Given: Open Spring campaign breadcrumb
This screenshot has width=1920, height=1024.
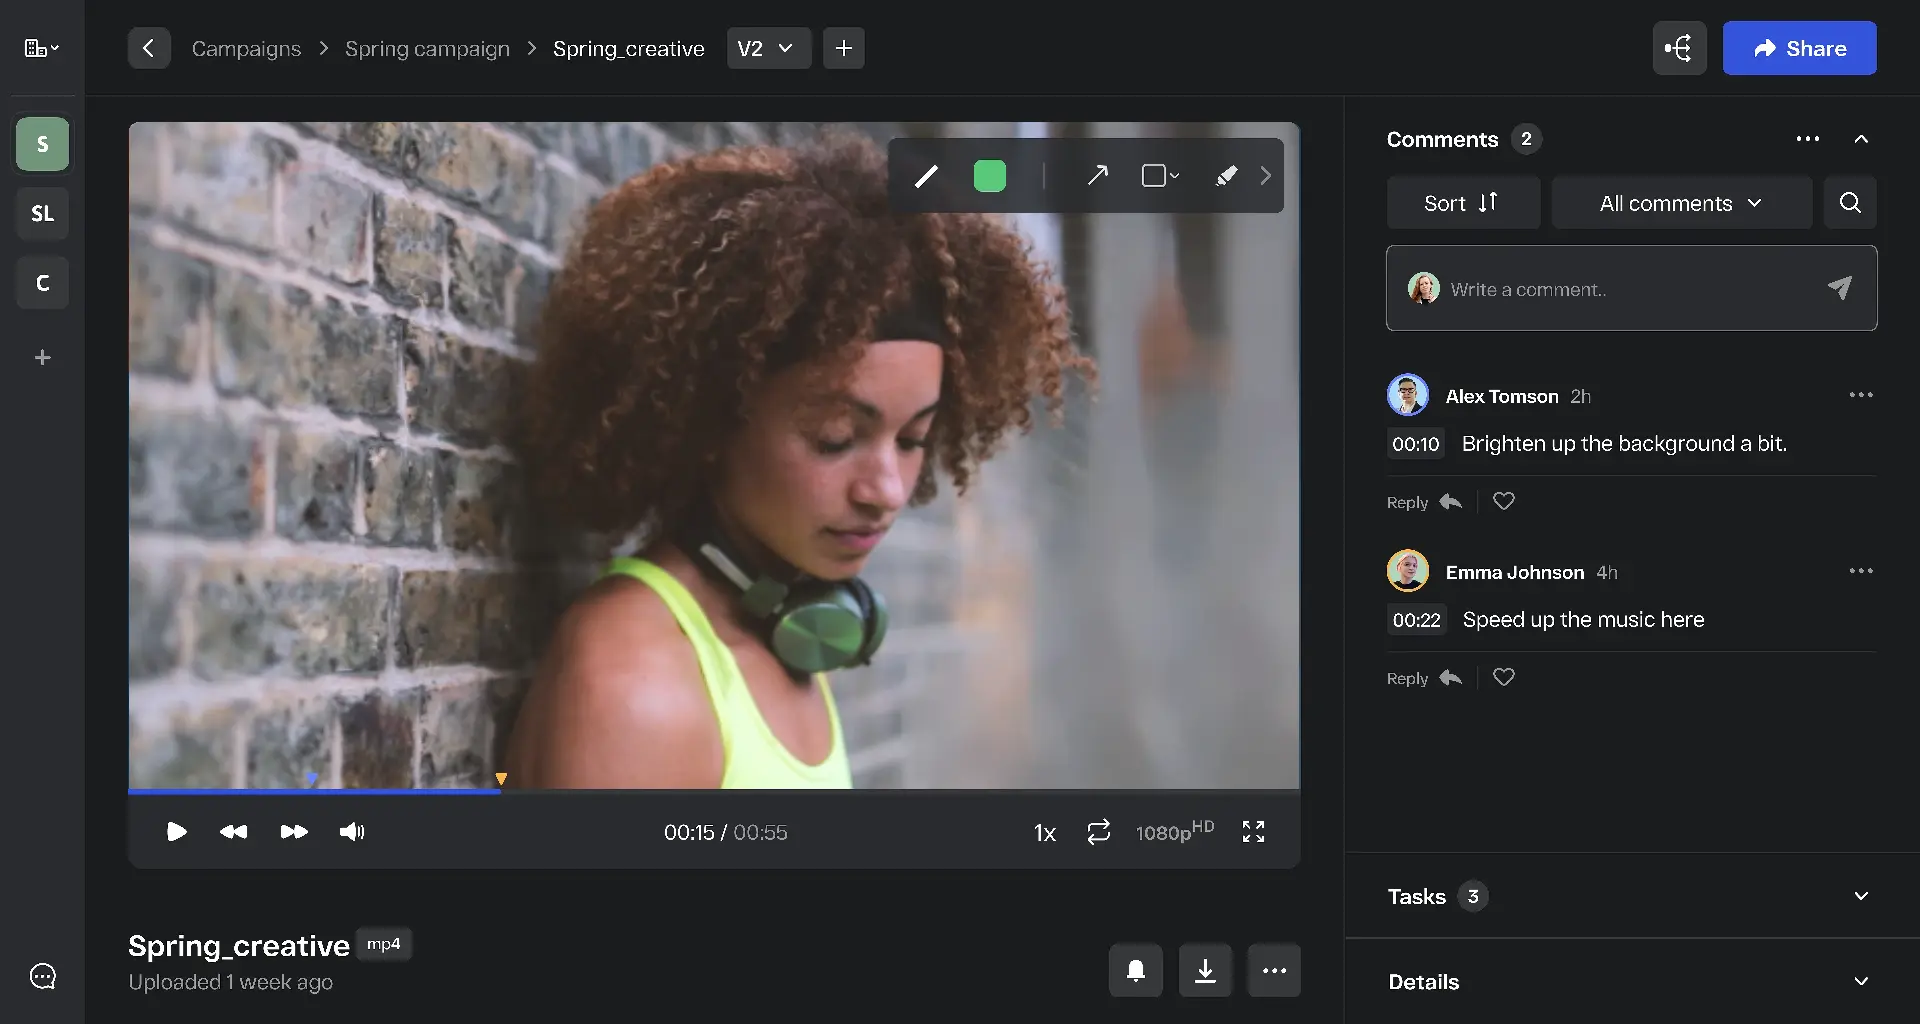Looking at the screenshot, I should pos(427,48).
